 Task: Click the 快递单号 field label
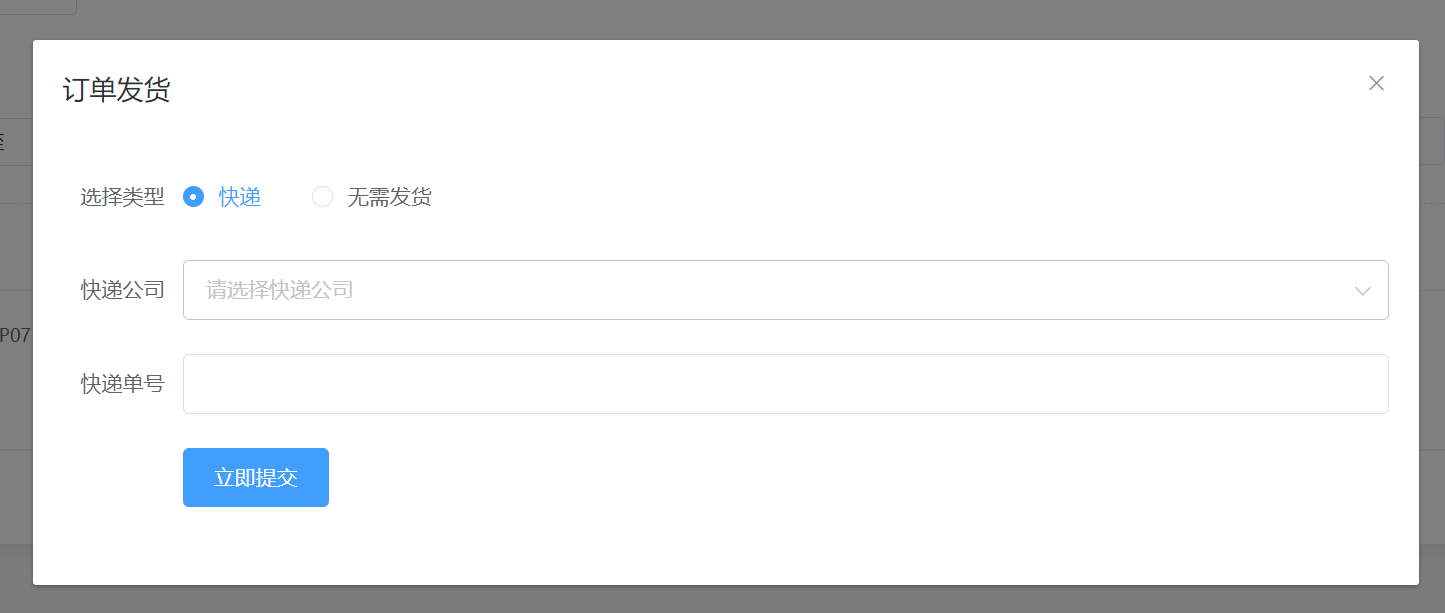click(x=122, y=384)
